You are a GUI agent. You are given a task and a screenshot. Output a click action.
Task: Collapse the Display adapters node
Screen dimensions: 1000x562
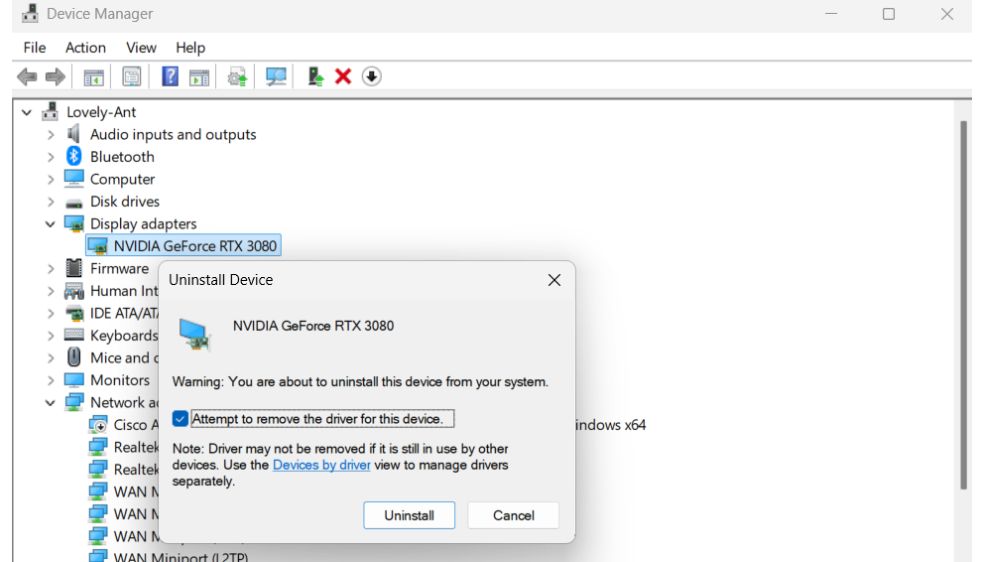click(50, 224)
